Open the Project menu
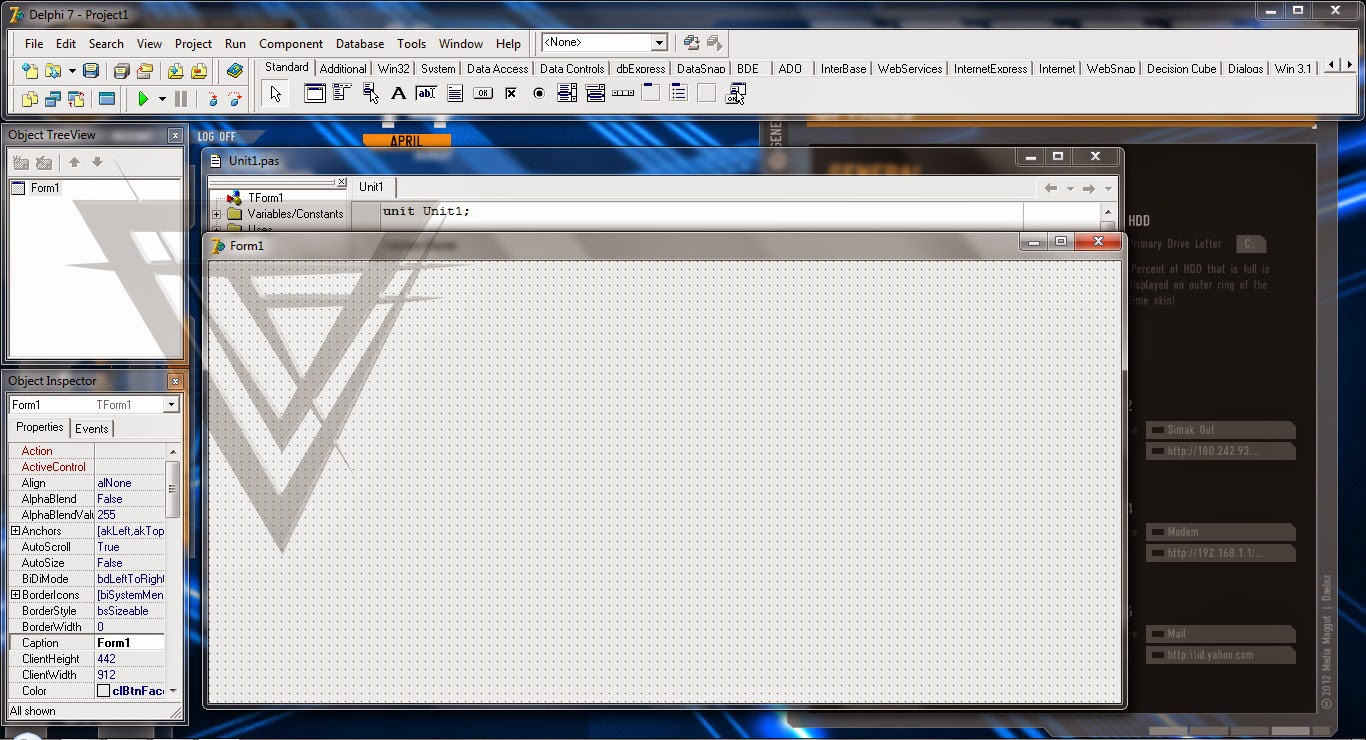 click(x=193, y=44)
